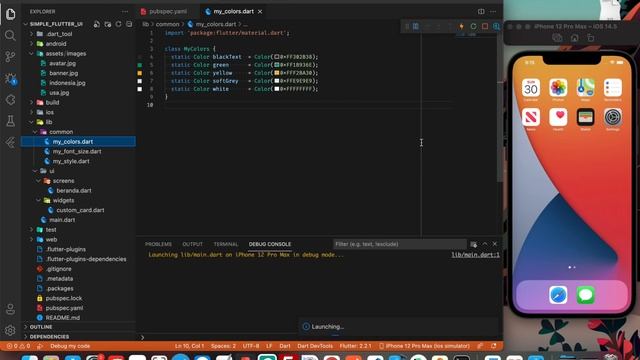Click Debug my code in status bar
The width and height of the screenshot is (640, 360).
[x=70, y=346]
